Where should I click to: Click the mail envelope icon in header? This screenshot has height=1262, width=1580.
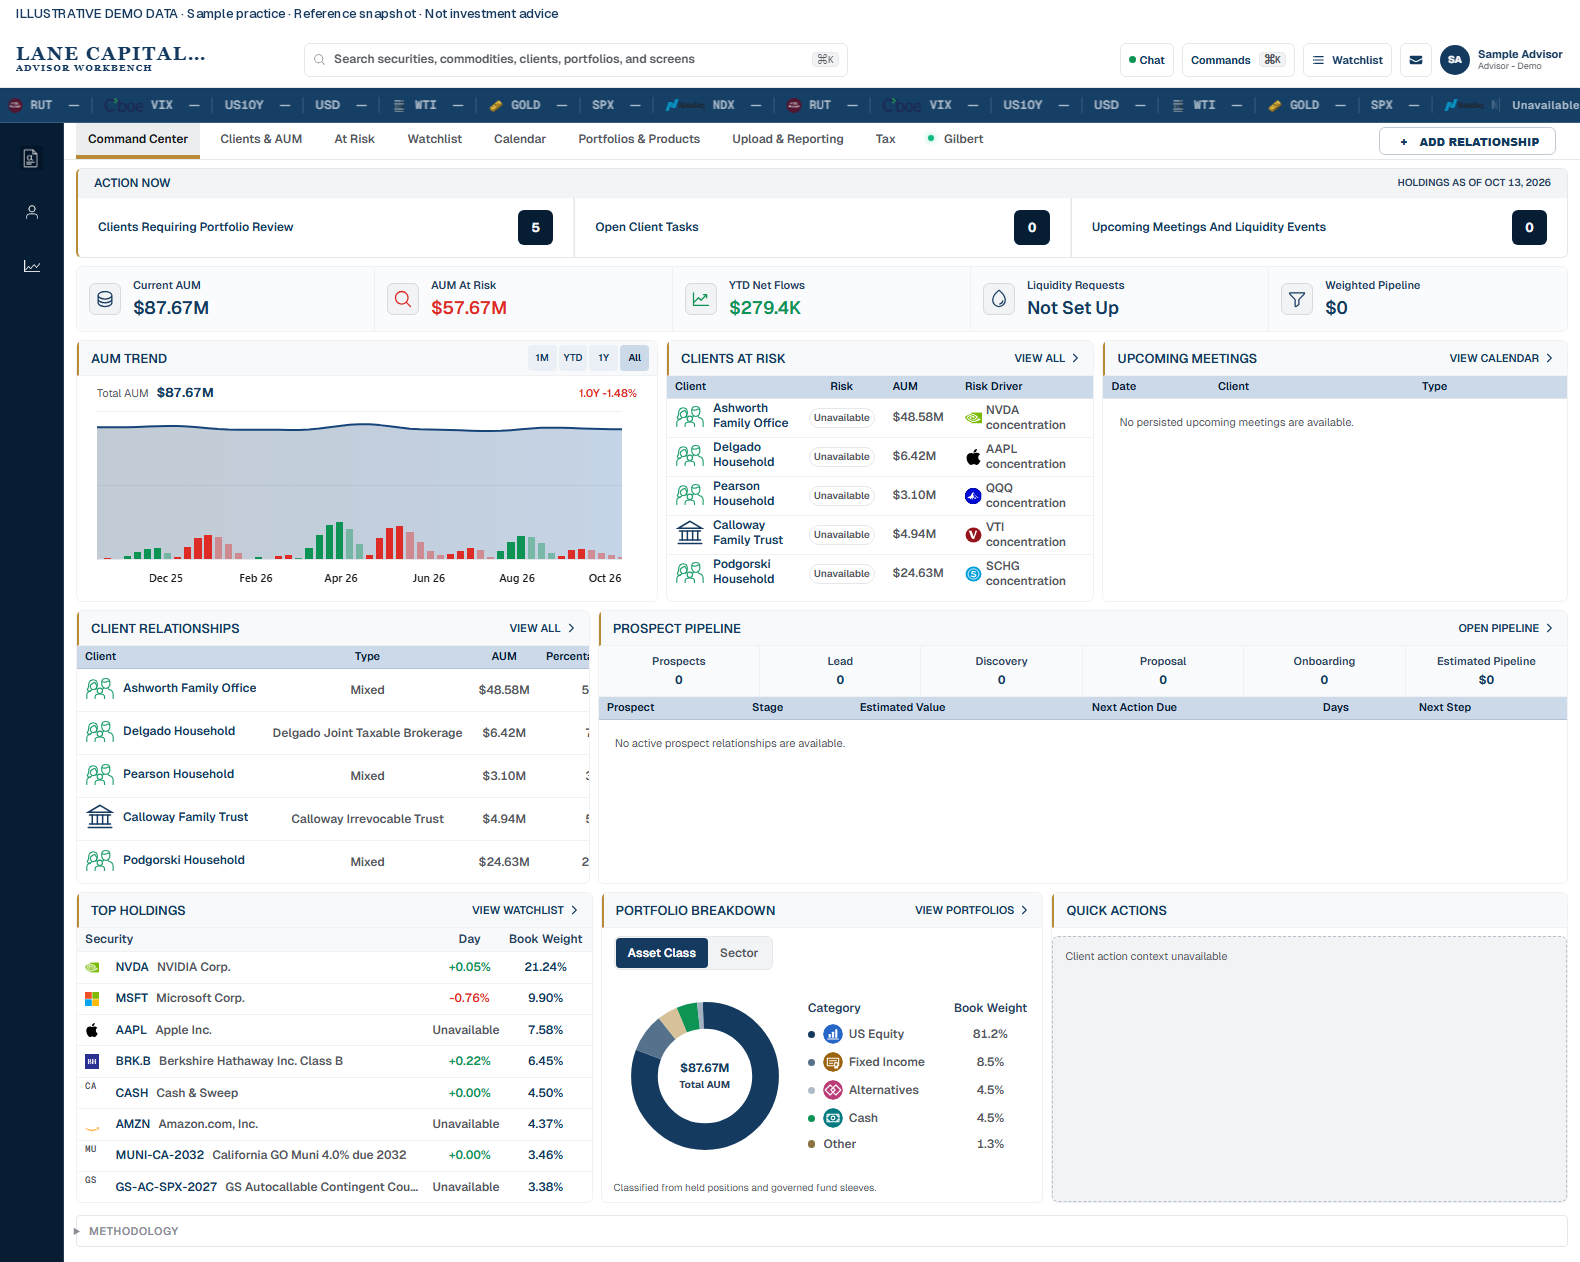point(1416,60)
